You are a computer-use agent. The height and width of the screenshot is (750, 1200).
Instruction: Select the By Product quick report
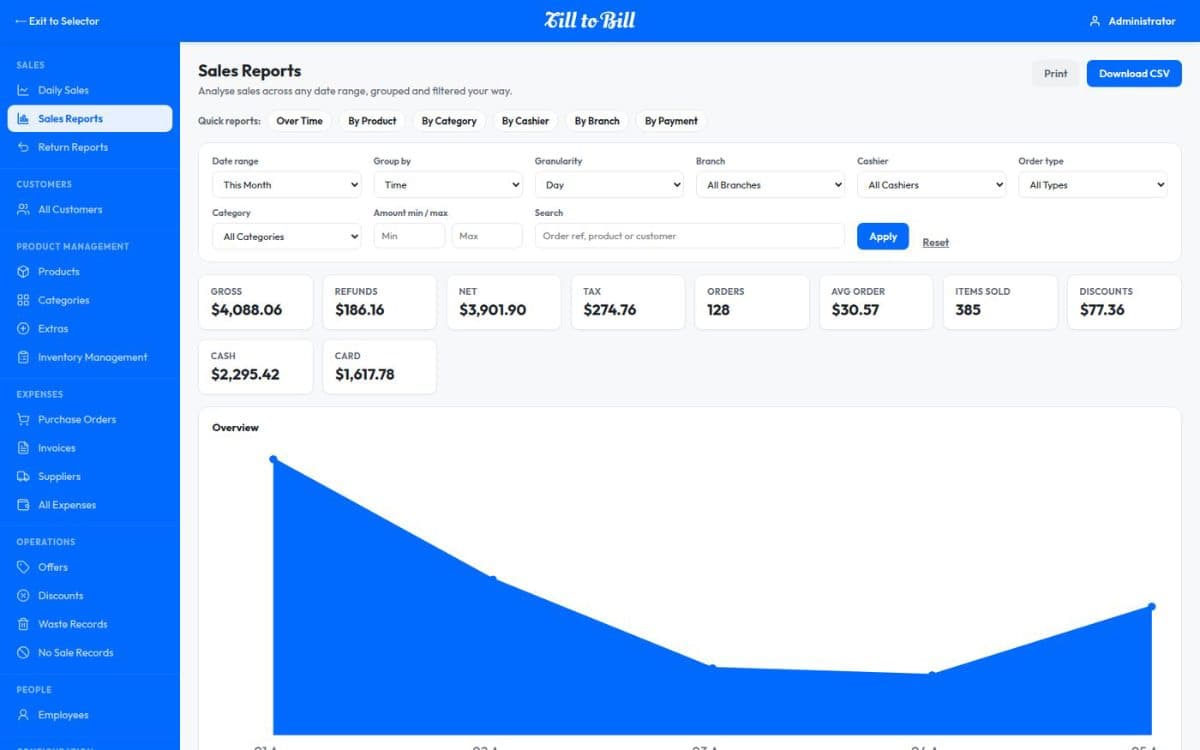[x=373, y=121]
